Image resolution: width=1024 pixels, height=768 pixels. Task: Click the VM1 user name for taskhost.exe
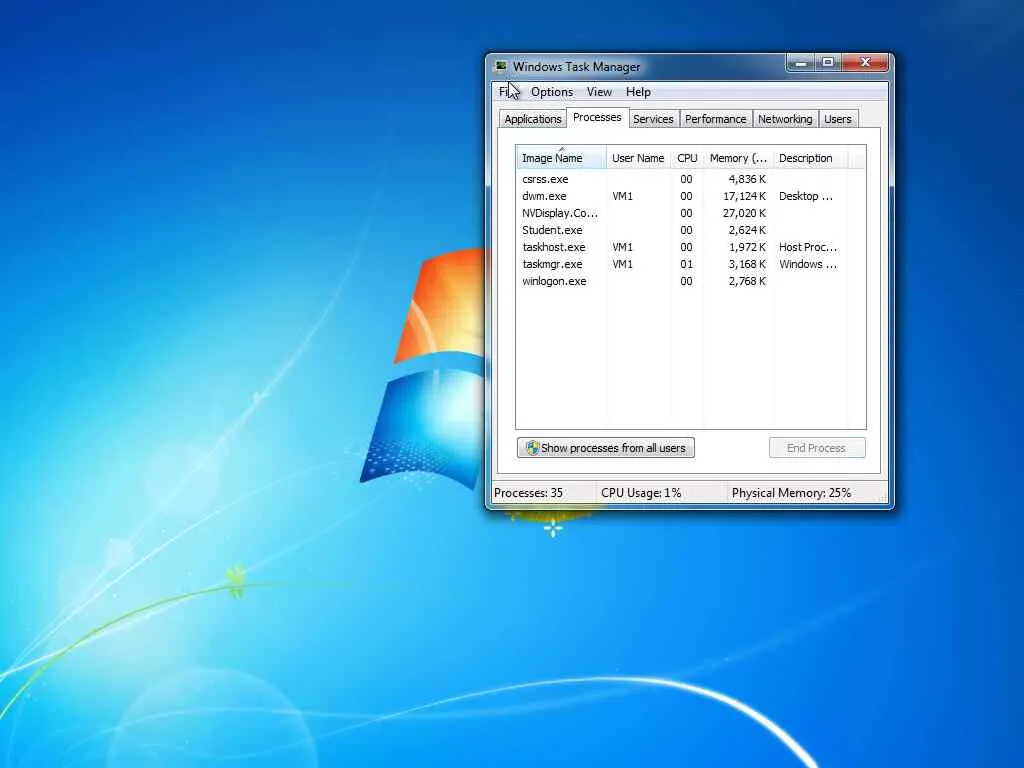coord(622,247)
